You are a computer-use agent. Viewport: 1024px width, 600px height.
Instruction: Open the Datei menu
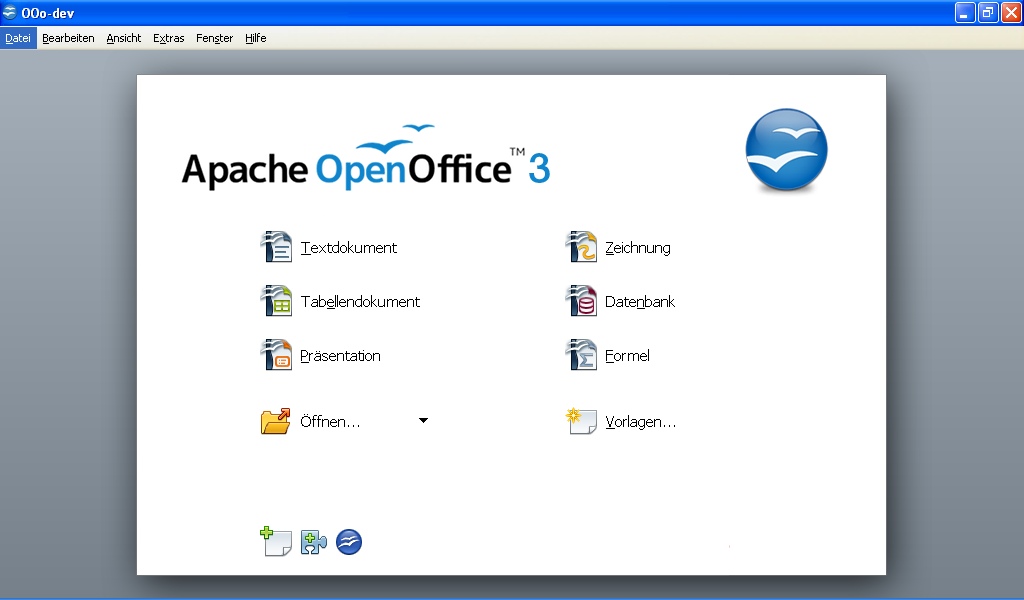point(18,38)
